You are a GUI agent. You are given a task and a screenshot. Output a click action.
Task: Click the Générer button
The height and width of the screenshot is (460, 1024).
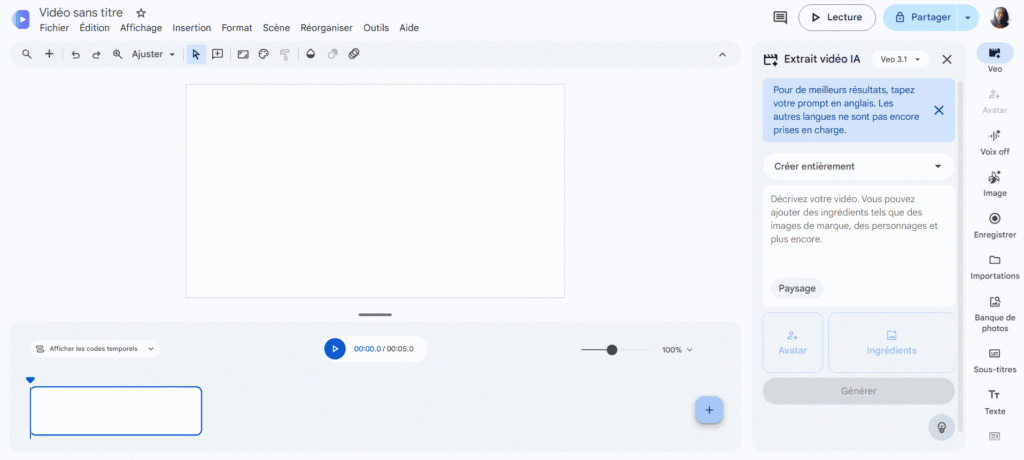point(858,391)
